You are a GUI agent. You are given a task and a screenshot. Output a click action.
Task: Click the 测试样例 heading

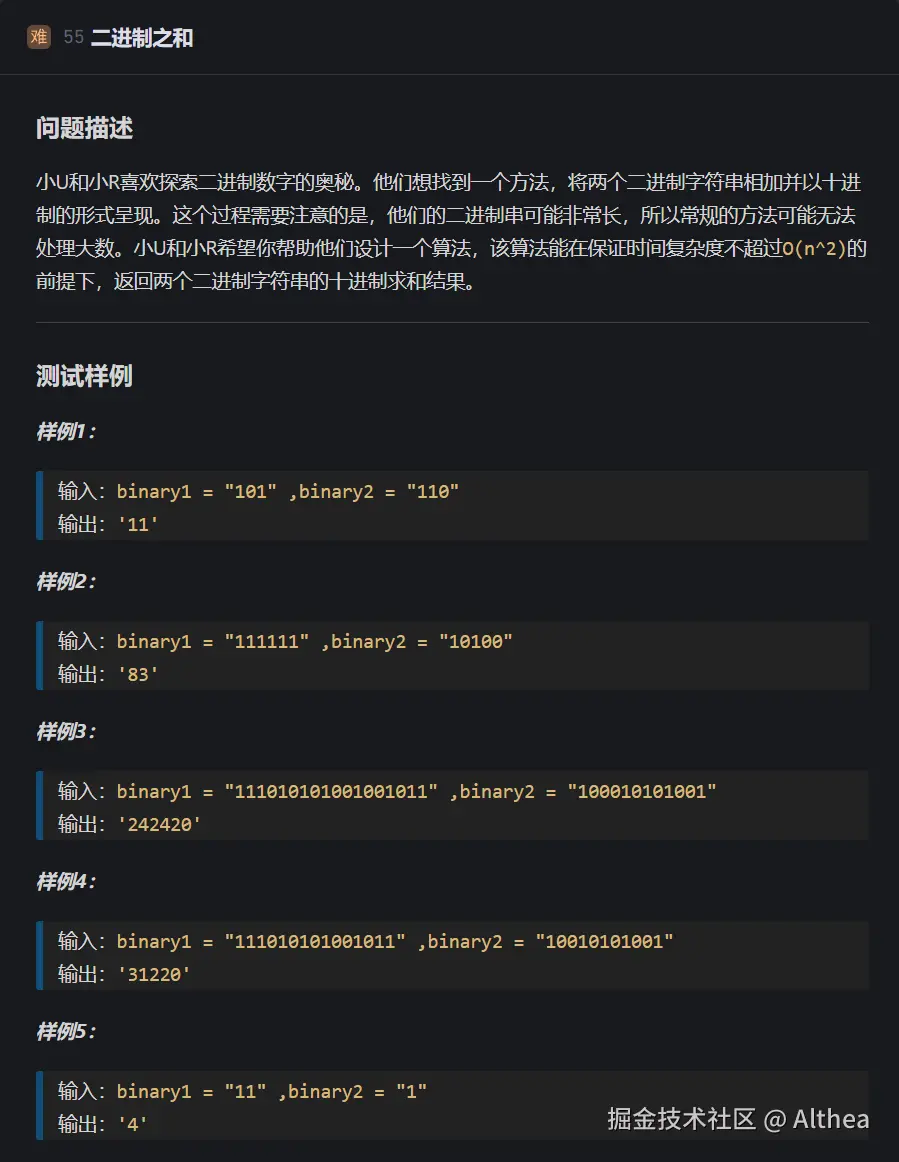(x=84, y=376)
